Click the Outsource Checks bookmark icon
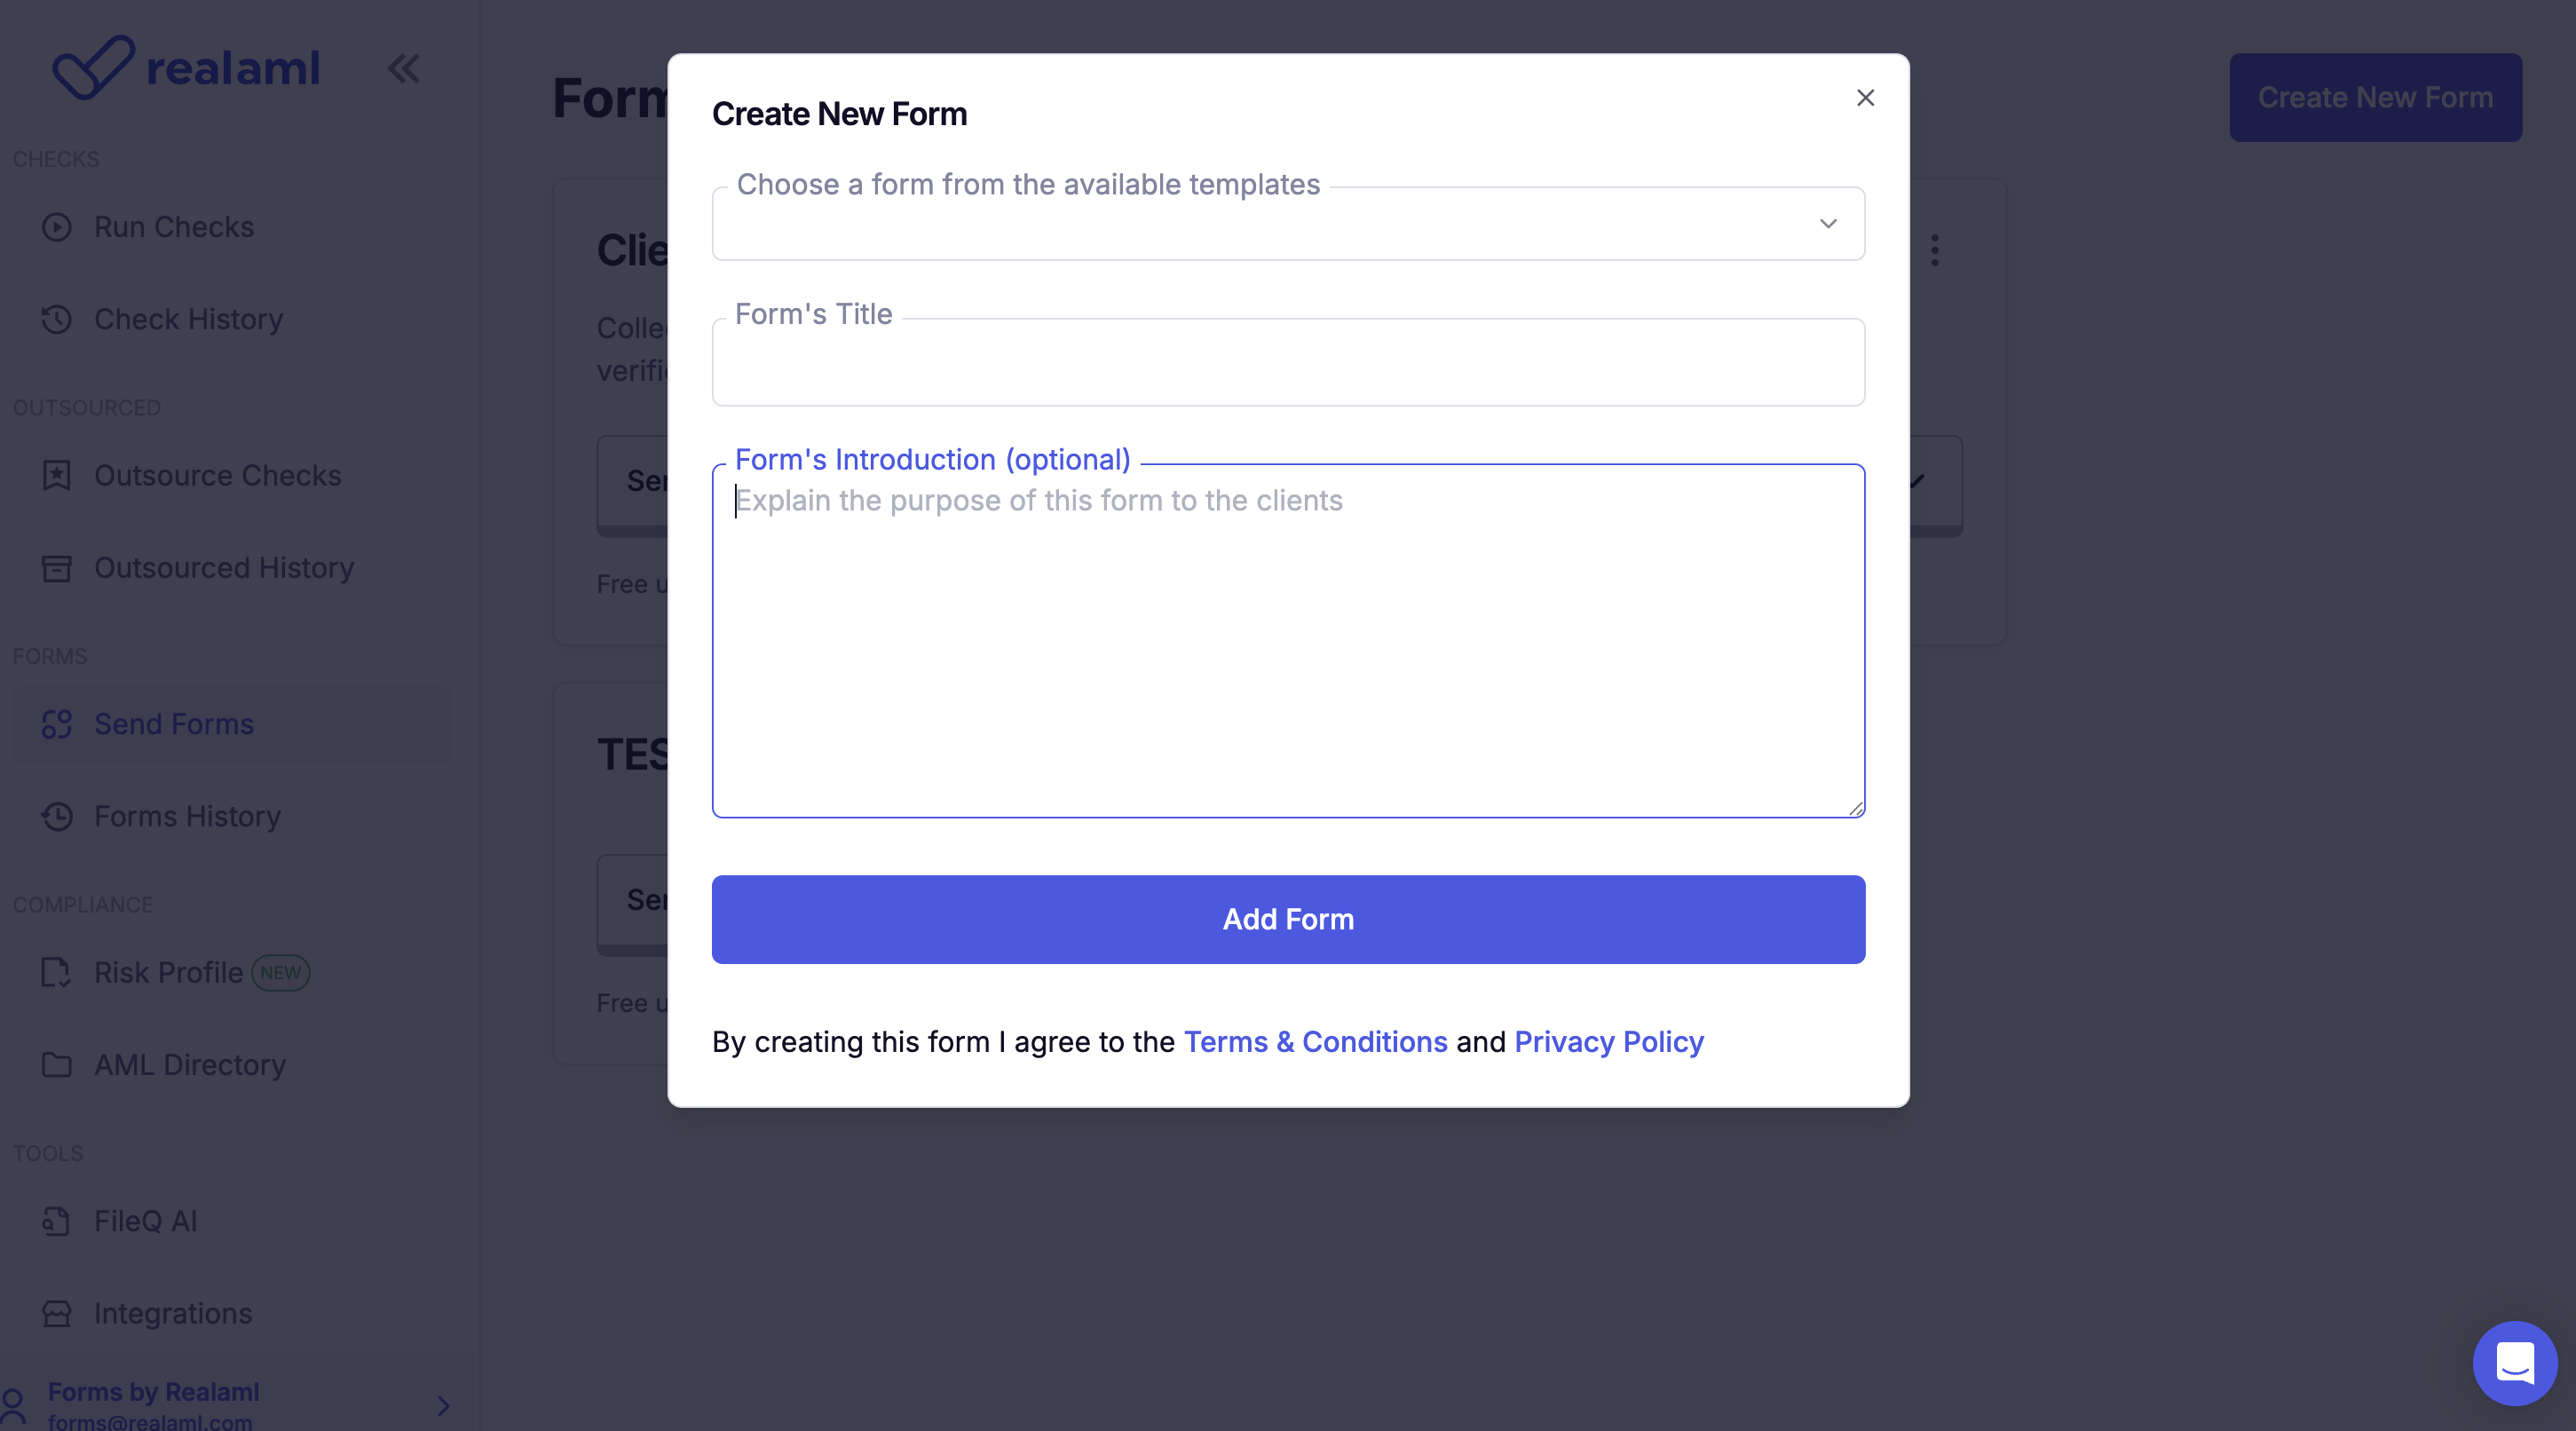2576x1431 pixels. [57, 475]
